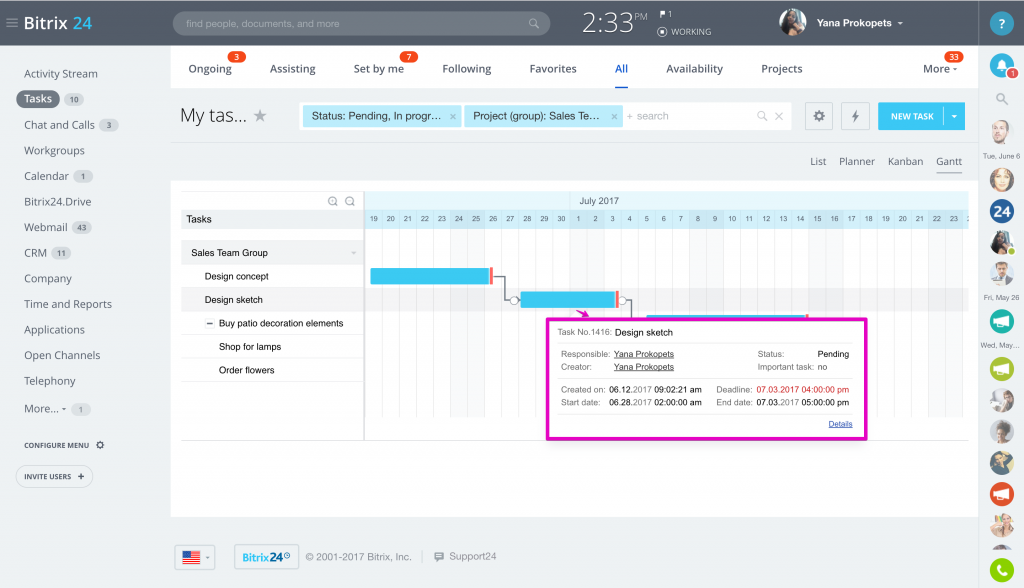Viewport: 1024px width, 588px height.
Task: Select the All tab
Action: [x=621, y=69]
